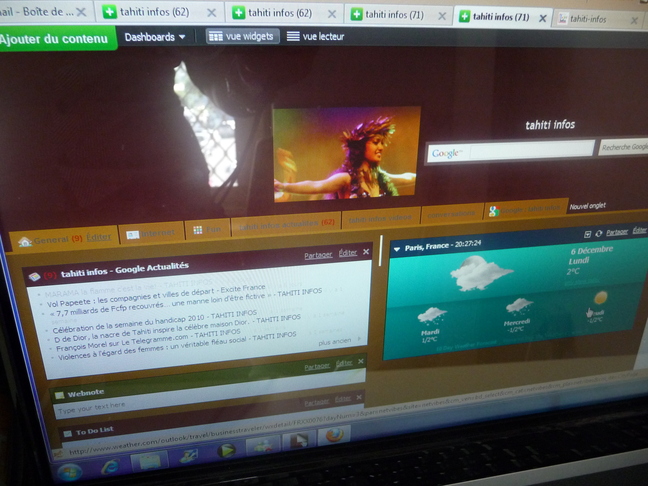Collapse the Paris, France weather widget
The image size is (648, 486).
click(x=397, y=248)
